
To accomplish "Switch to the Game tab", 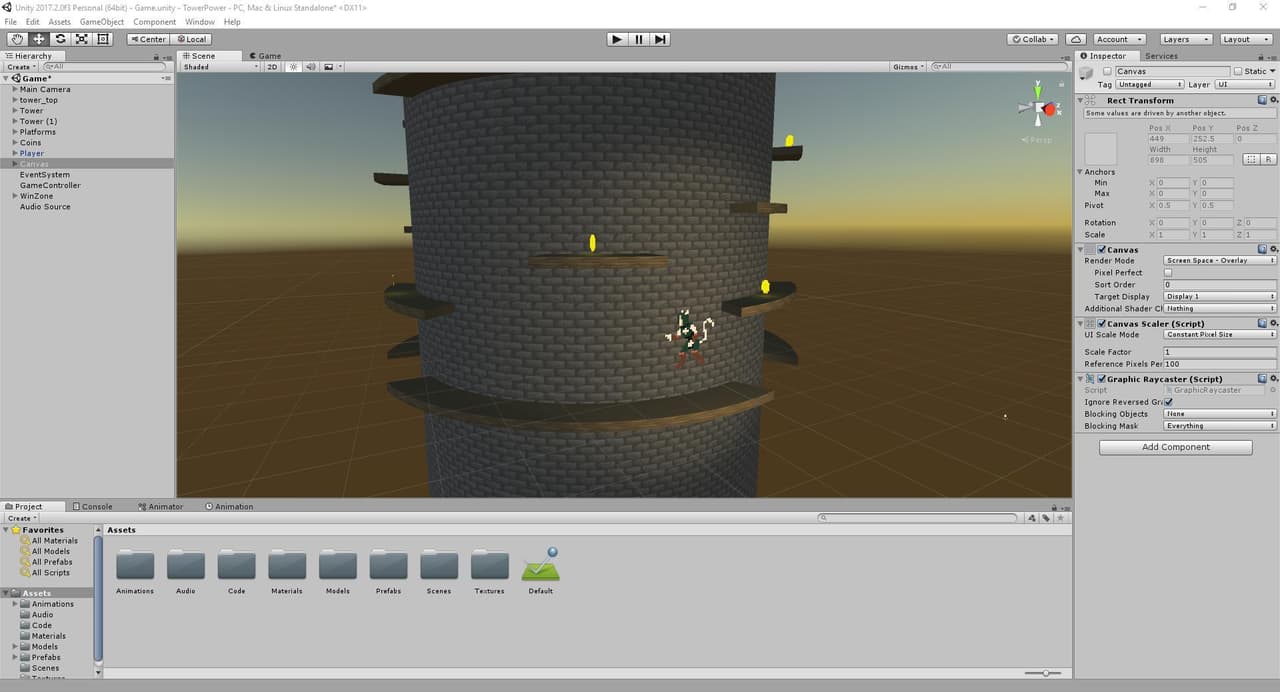I will tap(265, 56).
